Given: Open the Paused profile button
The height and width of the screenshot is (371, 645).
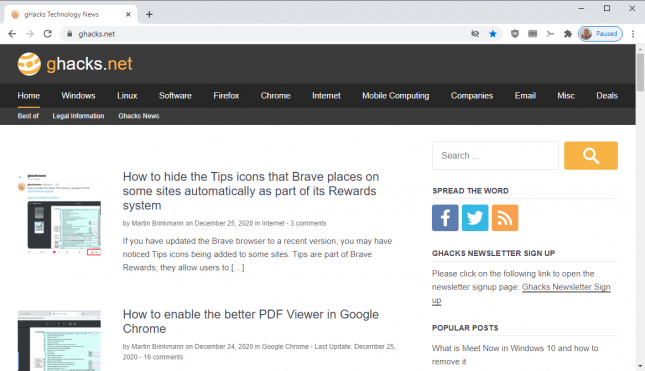Looking at the screenshot, I should click(x=600, y=34).
